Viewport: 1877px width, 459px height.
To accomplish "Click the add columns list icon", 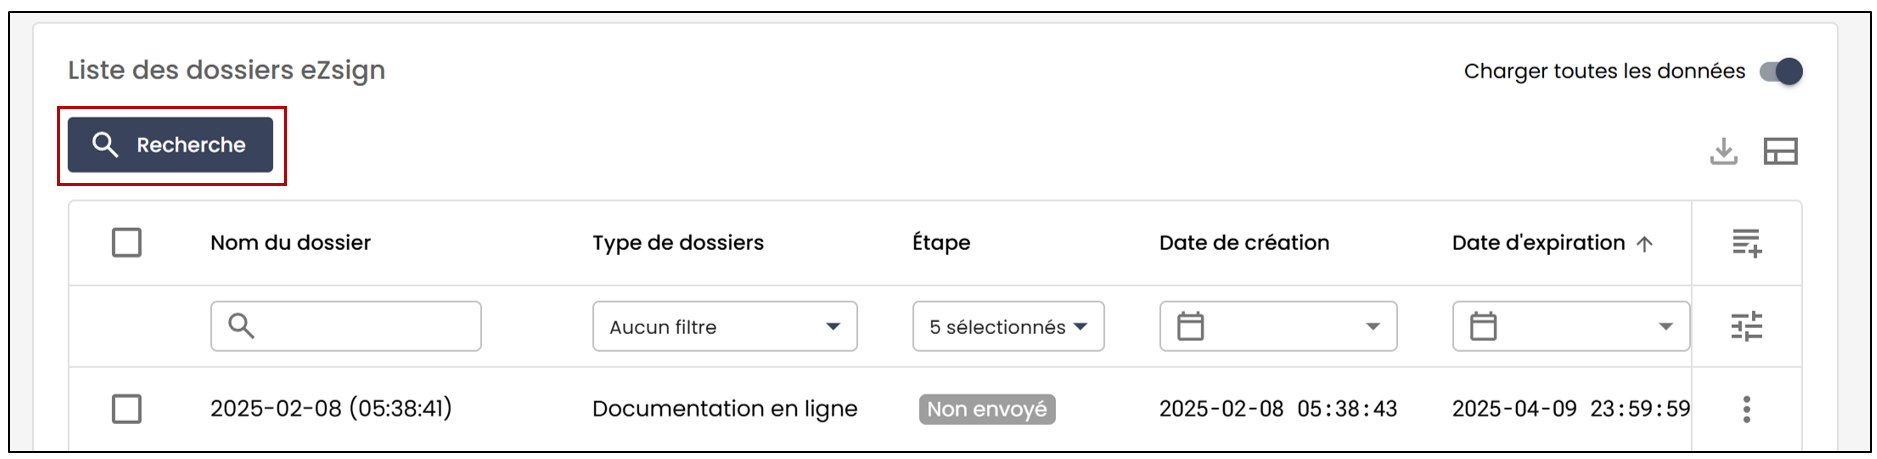I will pyautogui.click(x=1747, y=243).
